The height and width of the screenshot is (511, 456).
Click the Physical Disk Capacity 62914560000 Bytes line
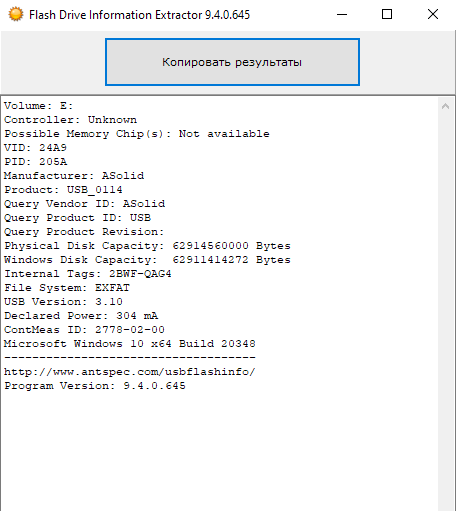147,246
